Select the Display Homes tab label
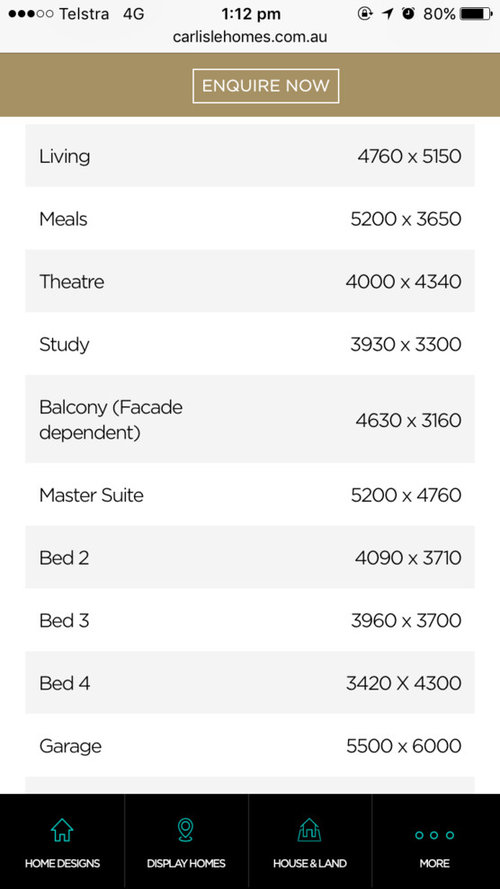The width and height of the screenshot is (500, 889). point(186,863)
